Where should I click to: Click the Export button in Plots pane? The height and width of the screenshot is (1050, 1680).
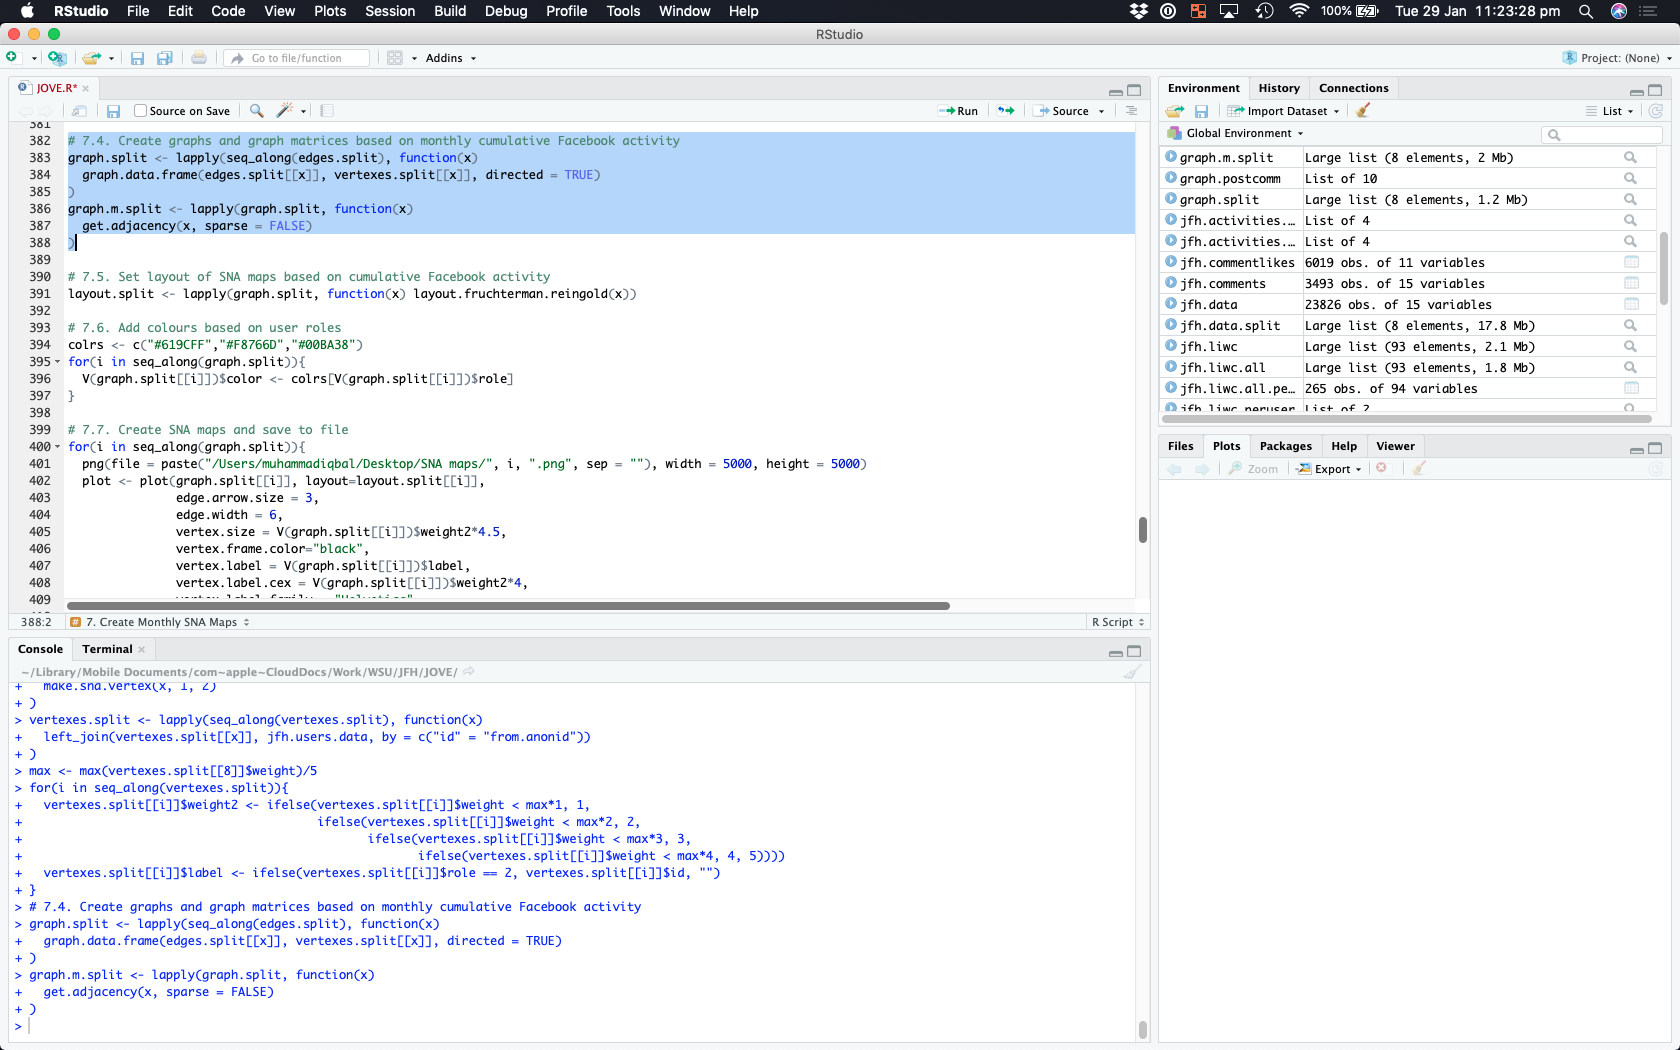click(1330, 469)
